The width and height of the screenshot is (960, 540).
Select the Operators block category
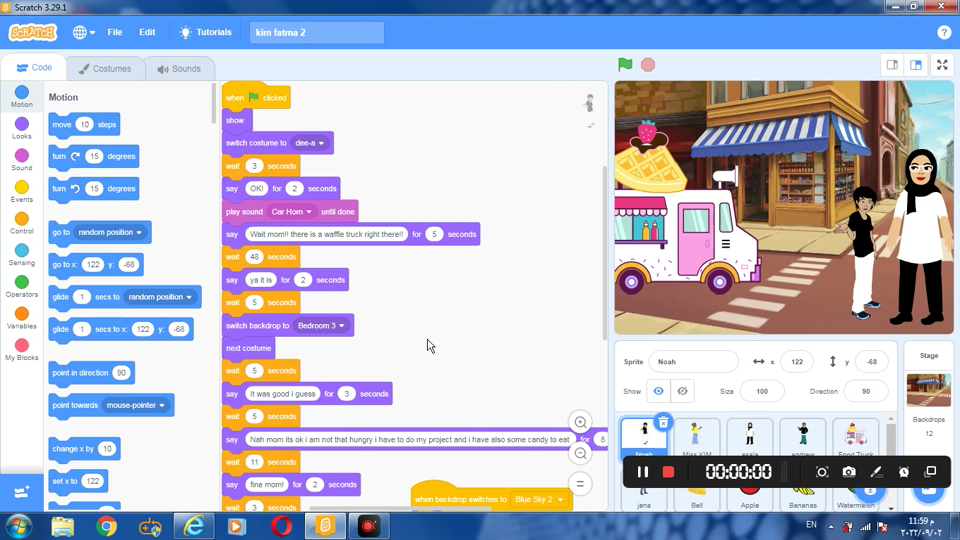(x=21, y=287)
